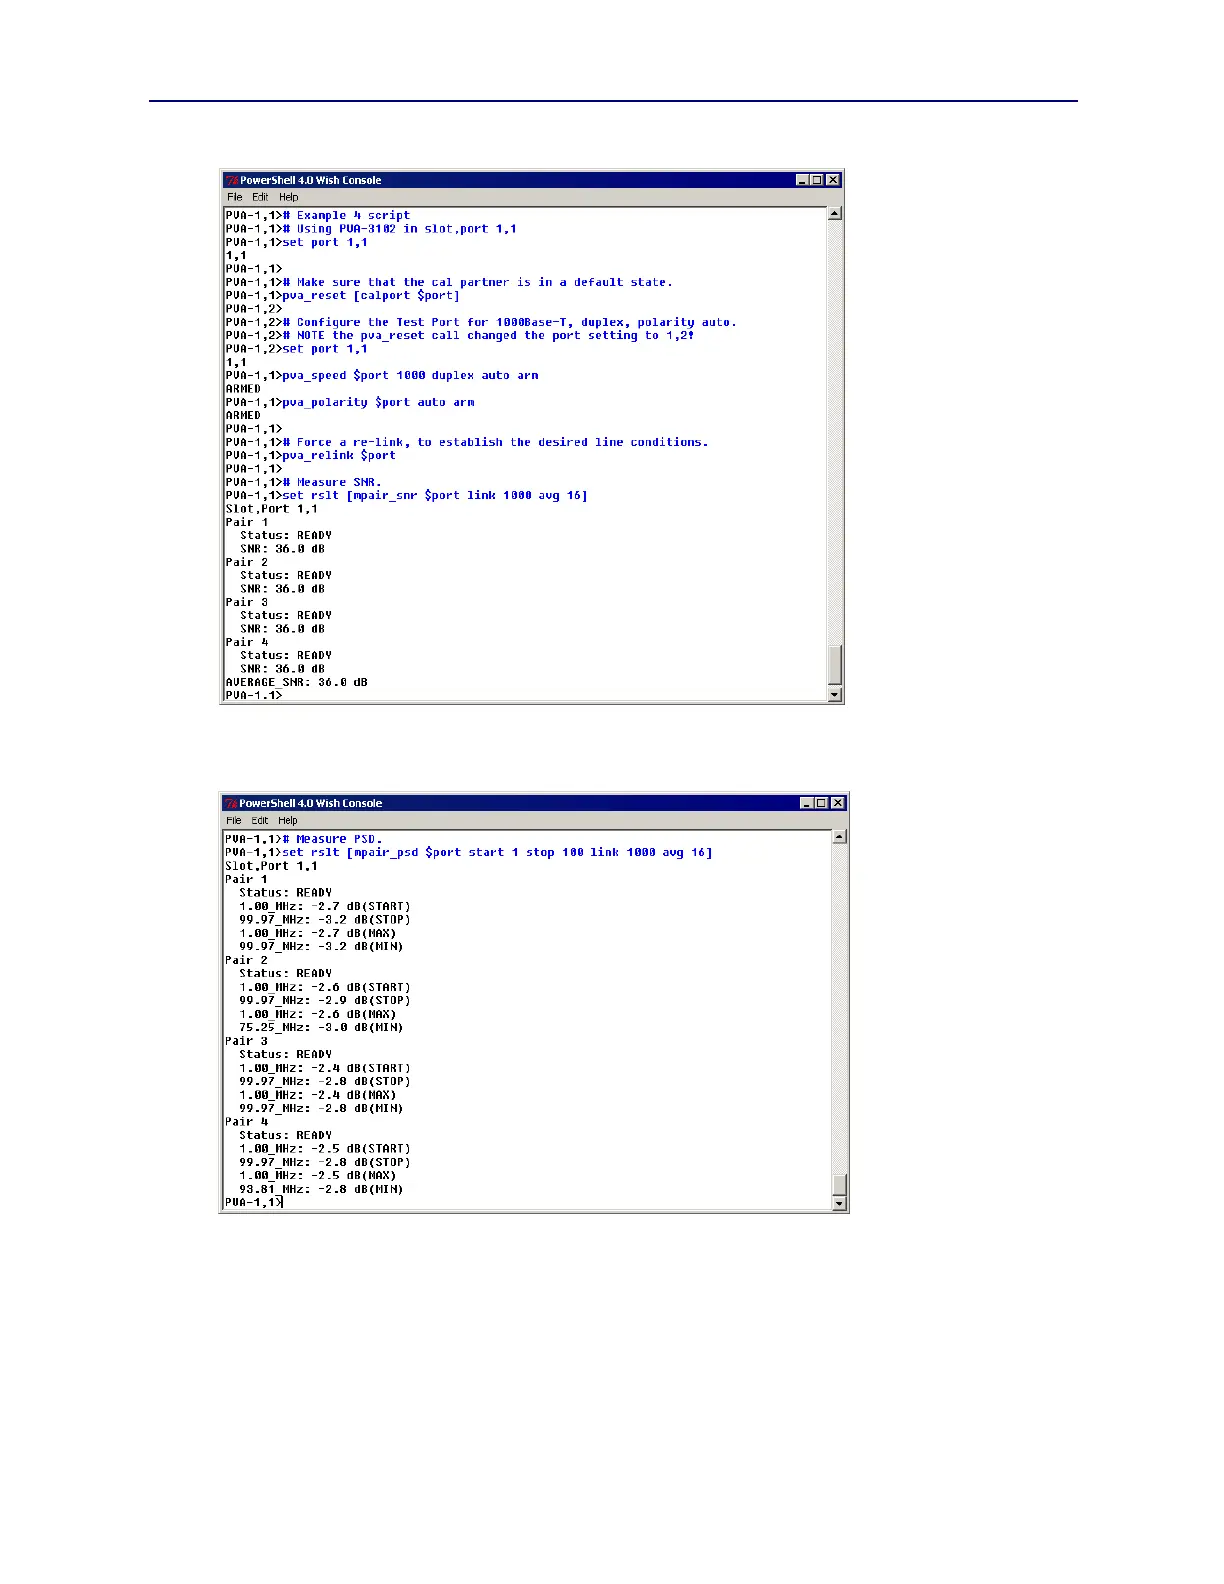Click last prompt line in bottom console
This screenshot has height=1584, width=1224.
tap(254, 1202)
